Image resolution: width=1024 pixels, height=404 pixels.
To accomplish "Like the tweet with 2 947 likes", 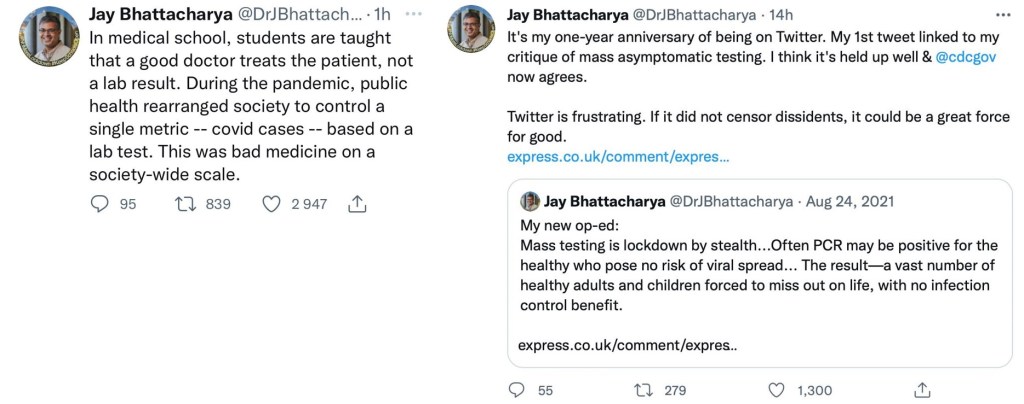I will pyautogui.click(x=271, y=204).
